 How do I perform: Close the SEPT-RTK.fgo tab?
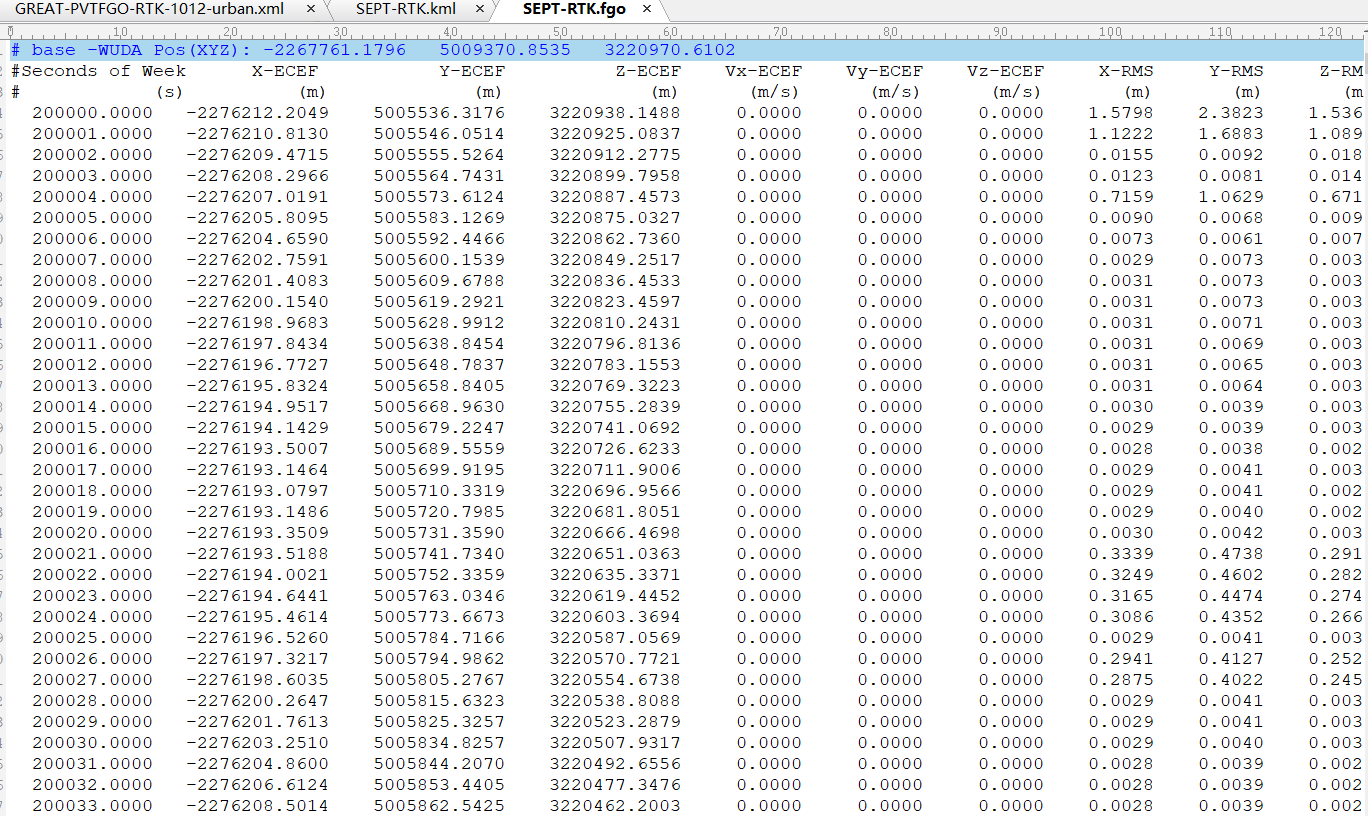(x=648, y=9)
